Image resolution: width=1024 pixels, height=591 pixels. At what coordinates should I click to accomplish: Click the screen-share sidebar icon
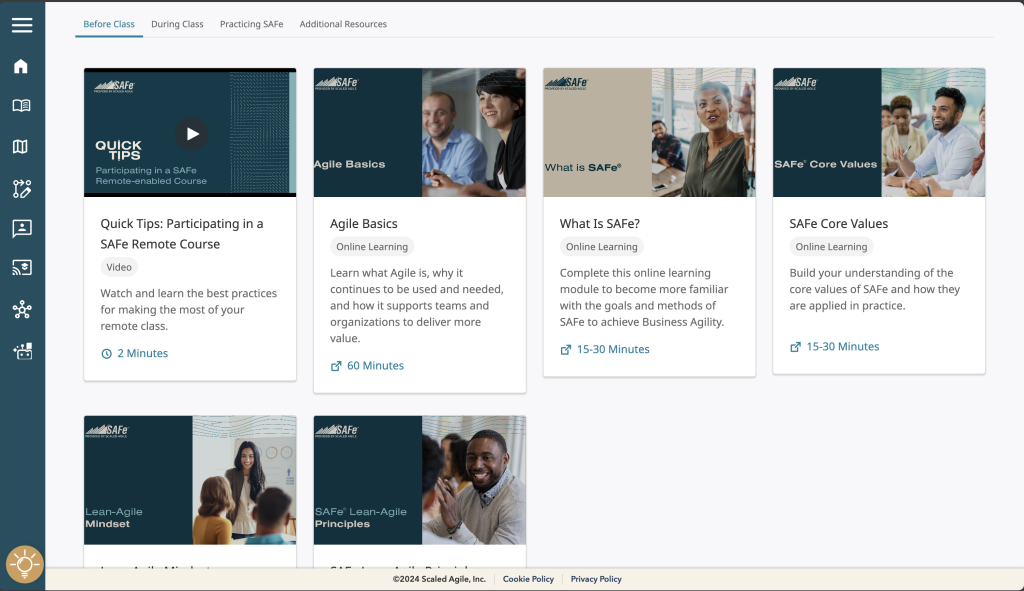coord(22,268)
